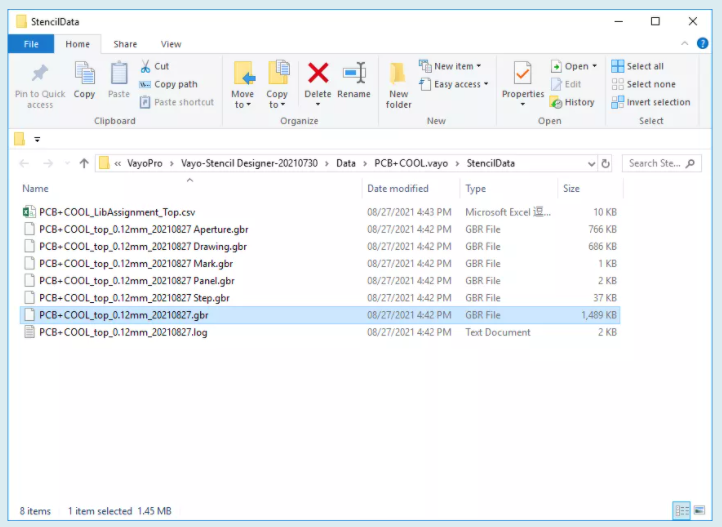The height and width of the screenshot is (527, 722).
Task: Navigate to Data folder in breadcrumb
Action: tap(346, 163)
